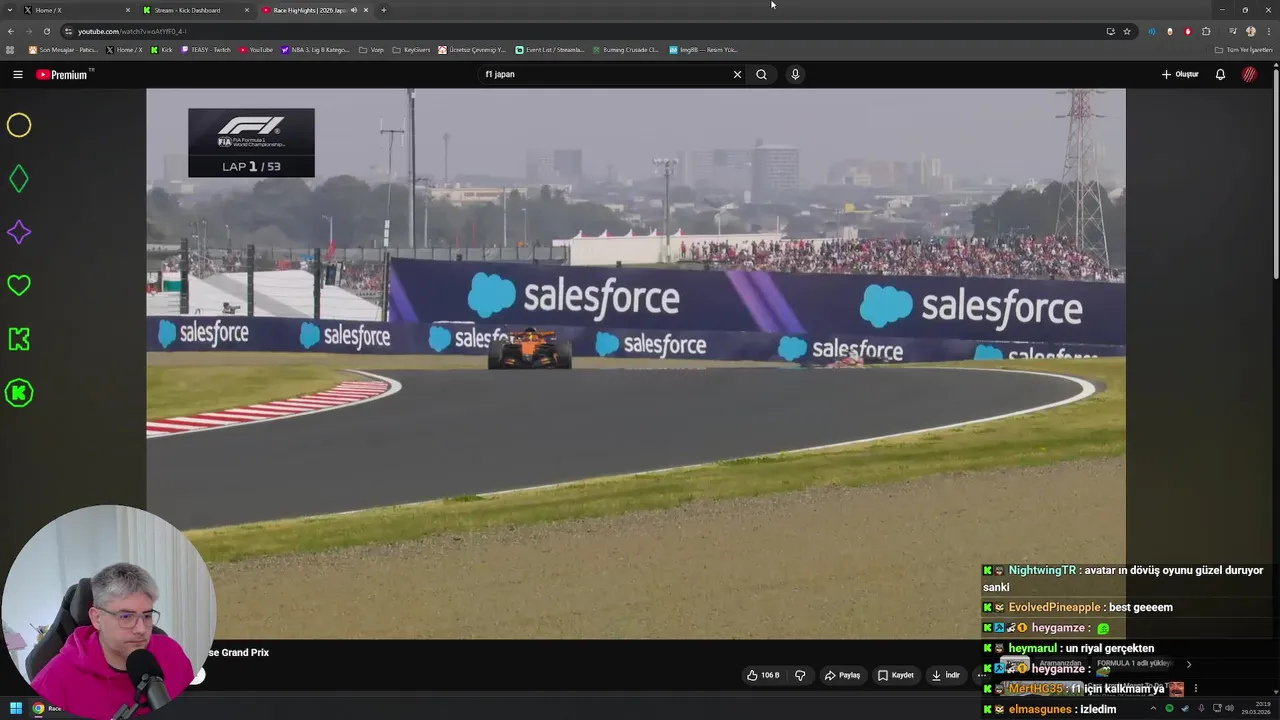The image size is (1280, 720).
Task: Start voice search with microphone icon
Action: point(795,74)
